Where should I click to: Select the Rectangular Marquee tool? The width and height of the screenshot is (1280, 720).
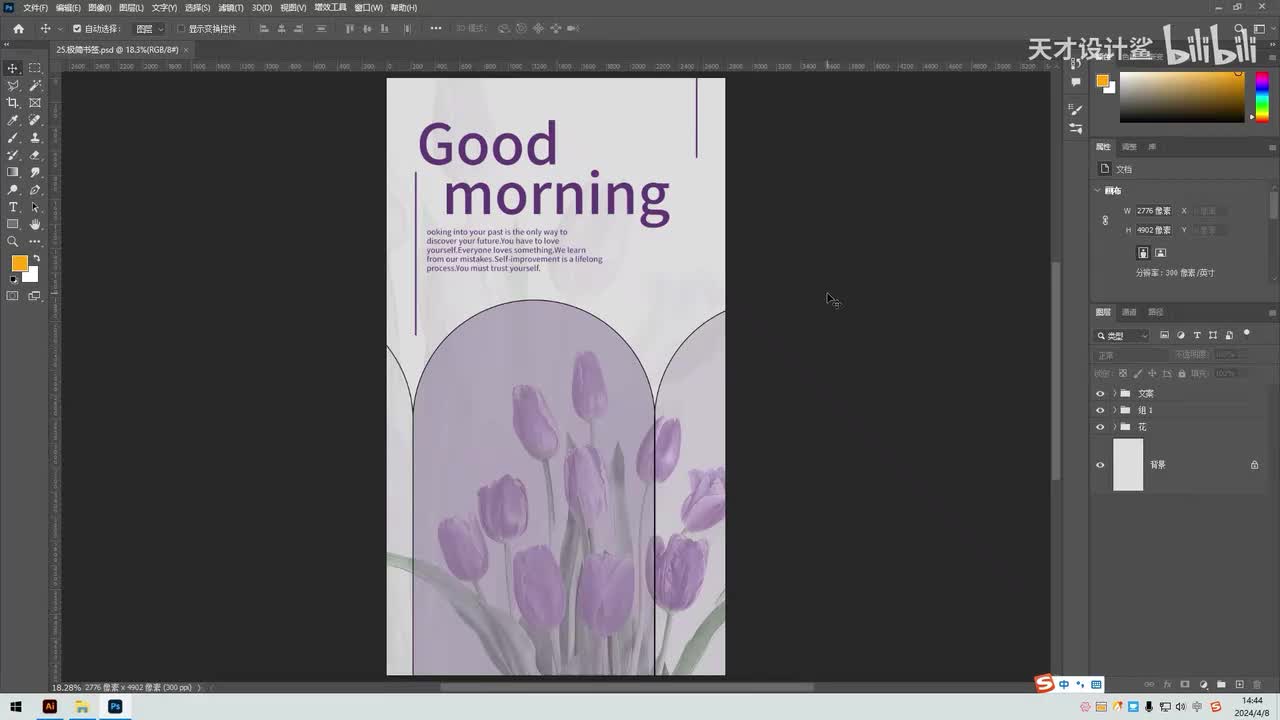coord(35,68)
